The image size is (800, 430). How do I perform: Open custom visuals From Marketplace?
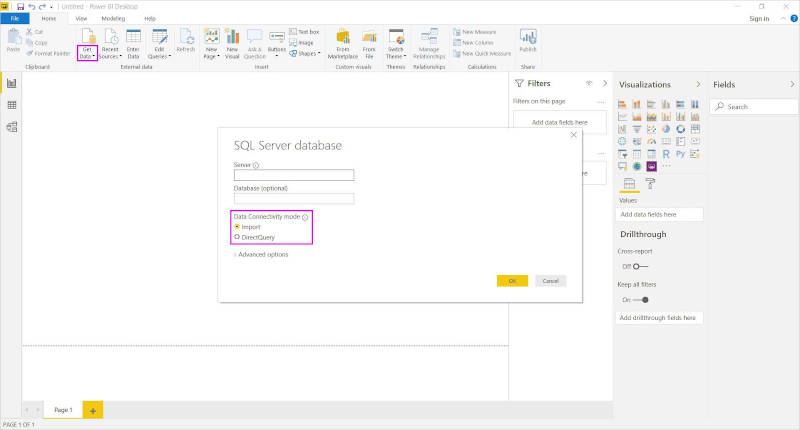point(343,44)
